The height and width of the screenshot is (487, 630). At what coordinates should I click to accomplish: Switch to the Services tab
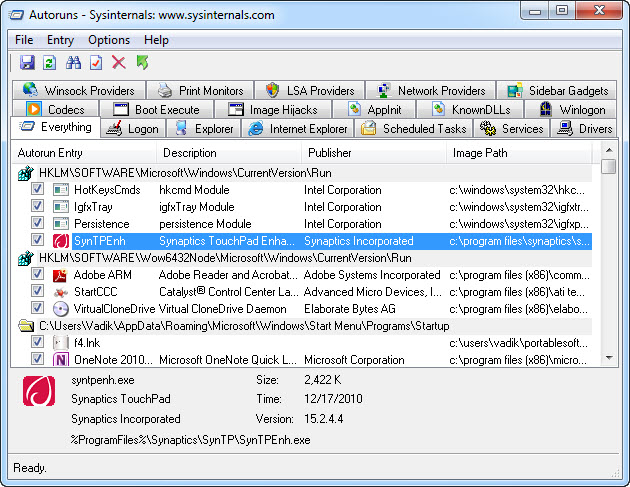click(x=512, y=129)
